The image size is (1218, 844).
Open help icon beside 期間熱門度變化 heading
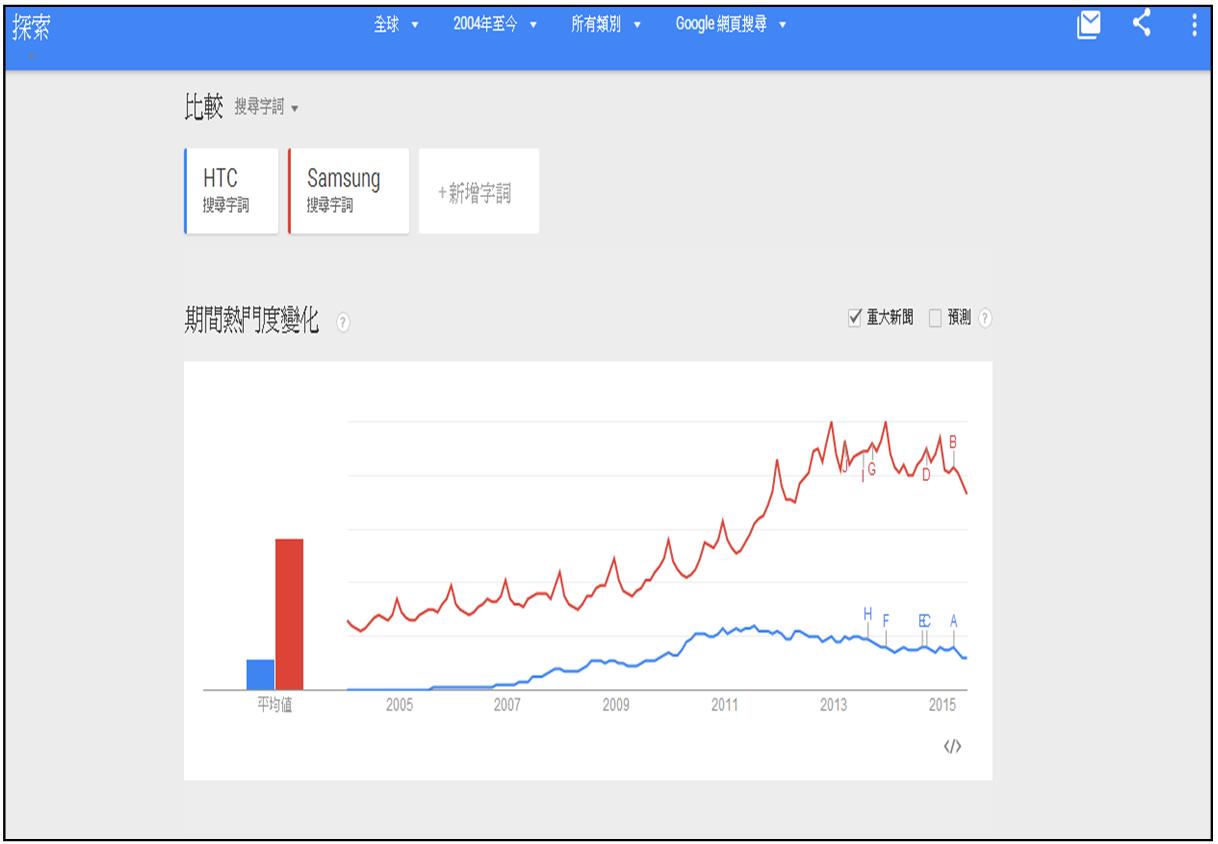tap(343, 322)
